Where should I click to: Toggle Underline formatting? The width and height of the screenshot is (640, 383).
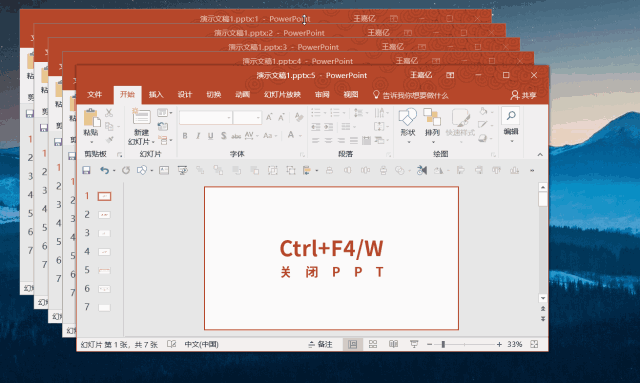[211, 136]
